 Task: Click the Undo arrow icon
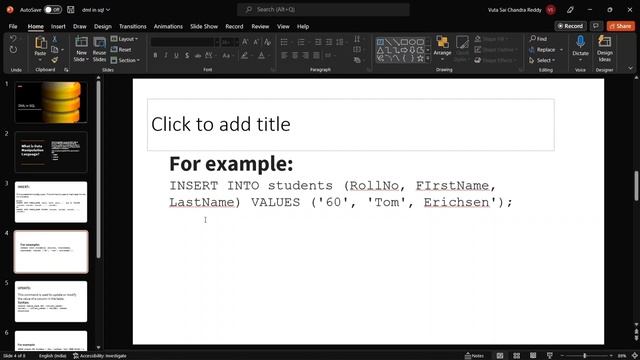(13, 39)
